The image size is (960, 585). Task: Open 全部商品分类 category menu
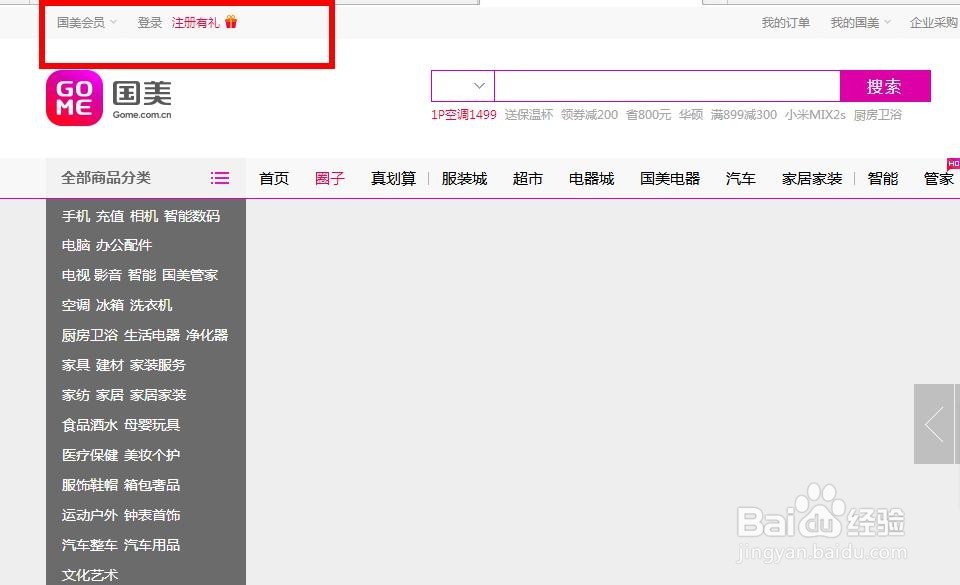146,178
